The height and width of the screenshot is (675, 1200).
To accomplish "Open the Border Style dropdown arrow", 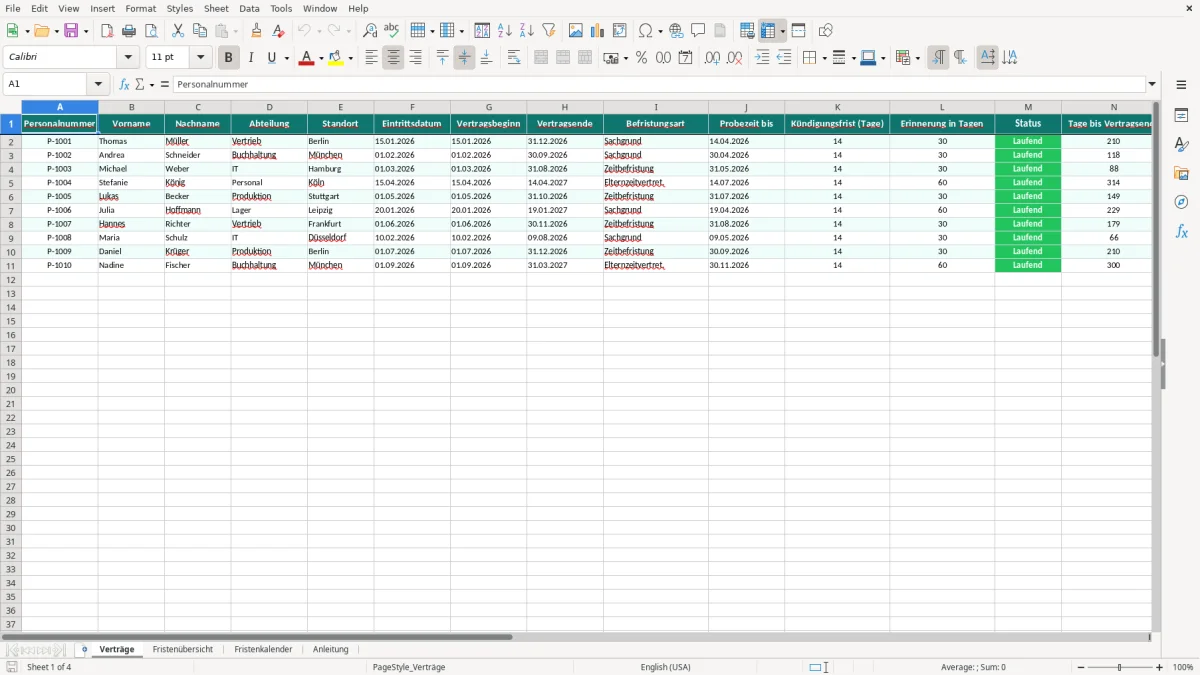I will click(x=852, y=58).
